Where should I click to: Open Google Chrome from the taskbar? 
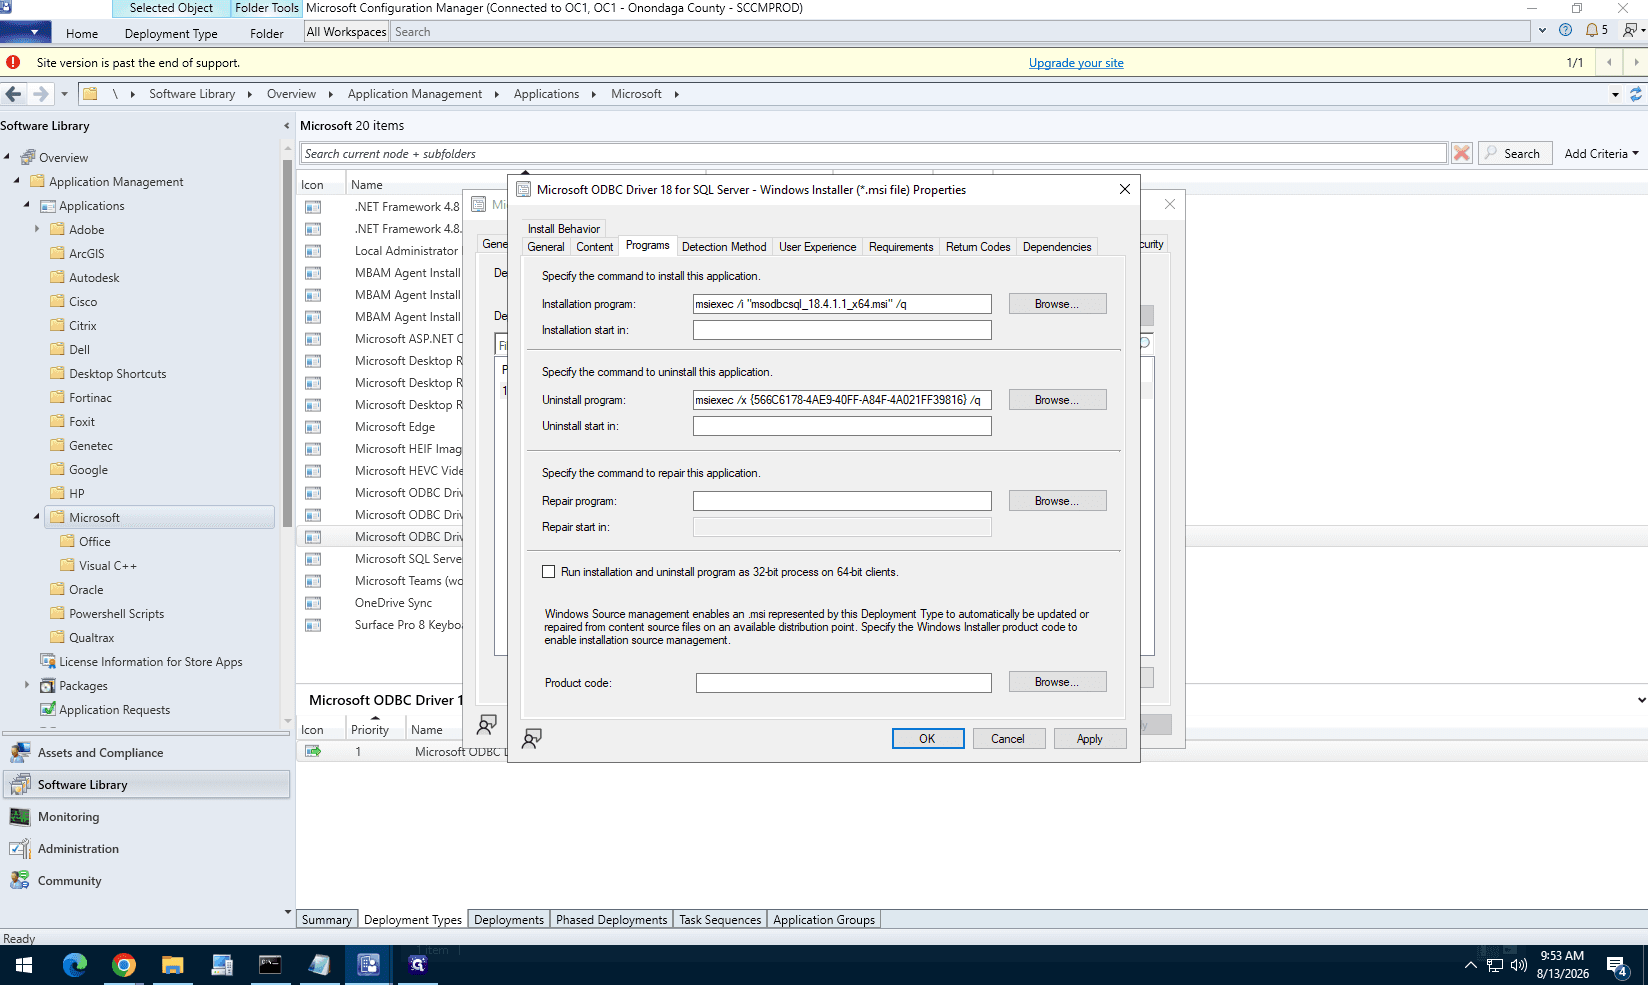pyautogui.click(x=124, y=965)
